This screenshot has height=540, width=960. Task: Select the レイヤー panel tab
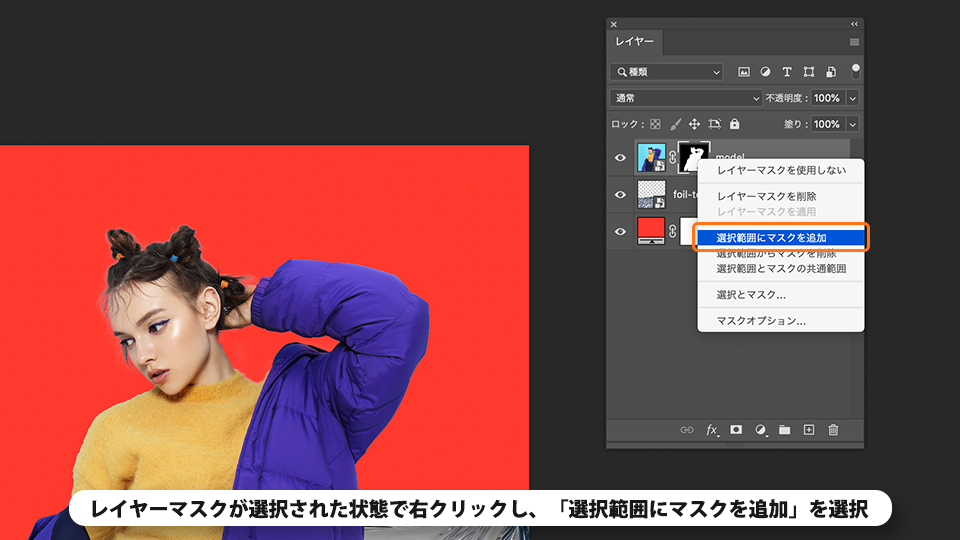[x=634, y=42]
